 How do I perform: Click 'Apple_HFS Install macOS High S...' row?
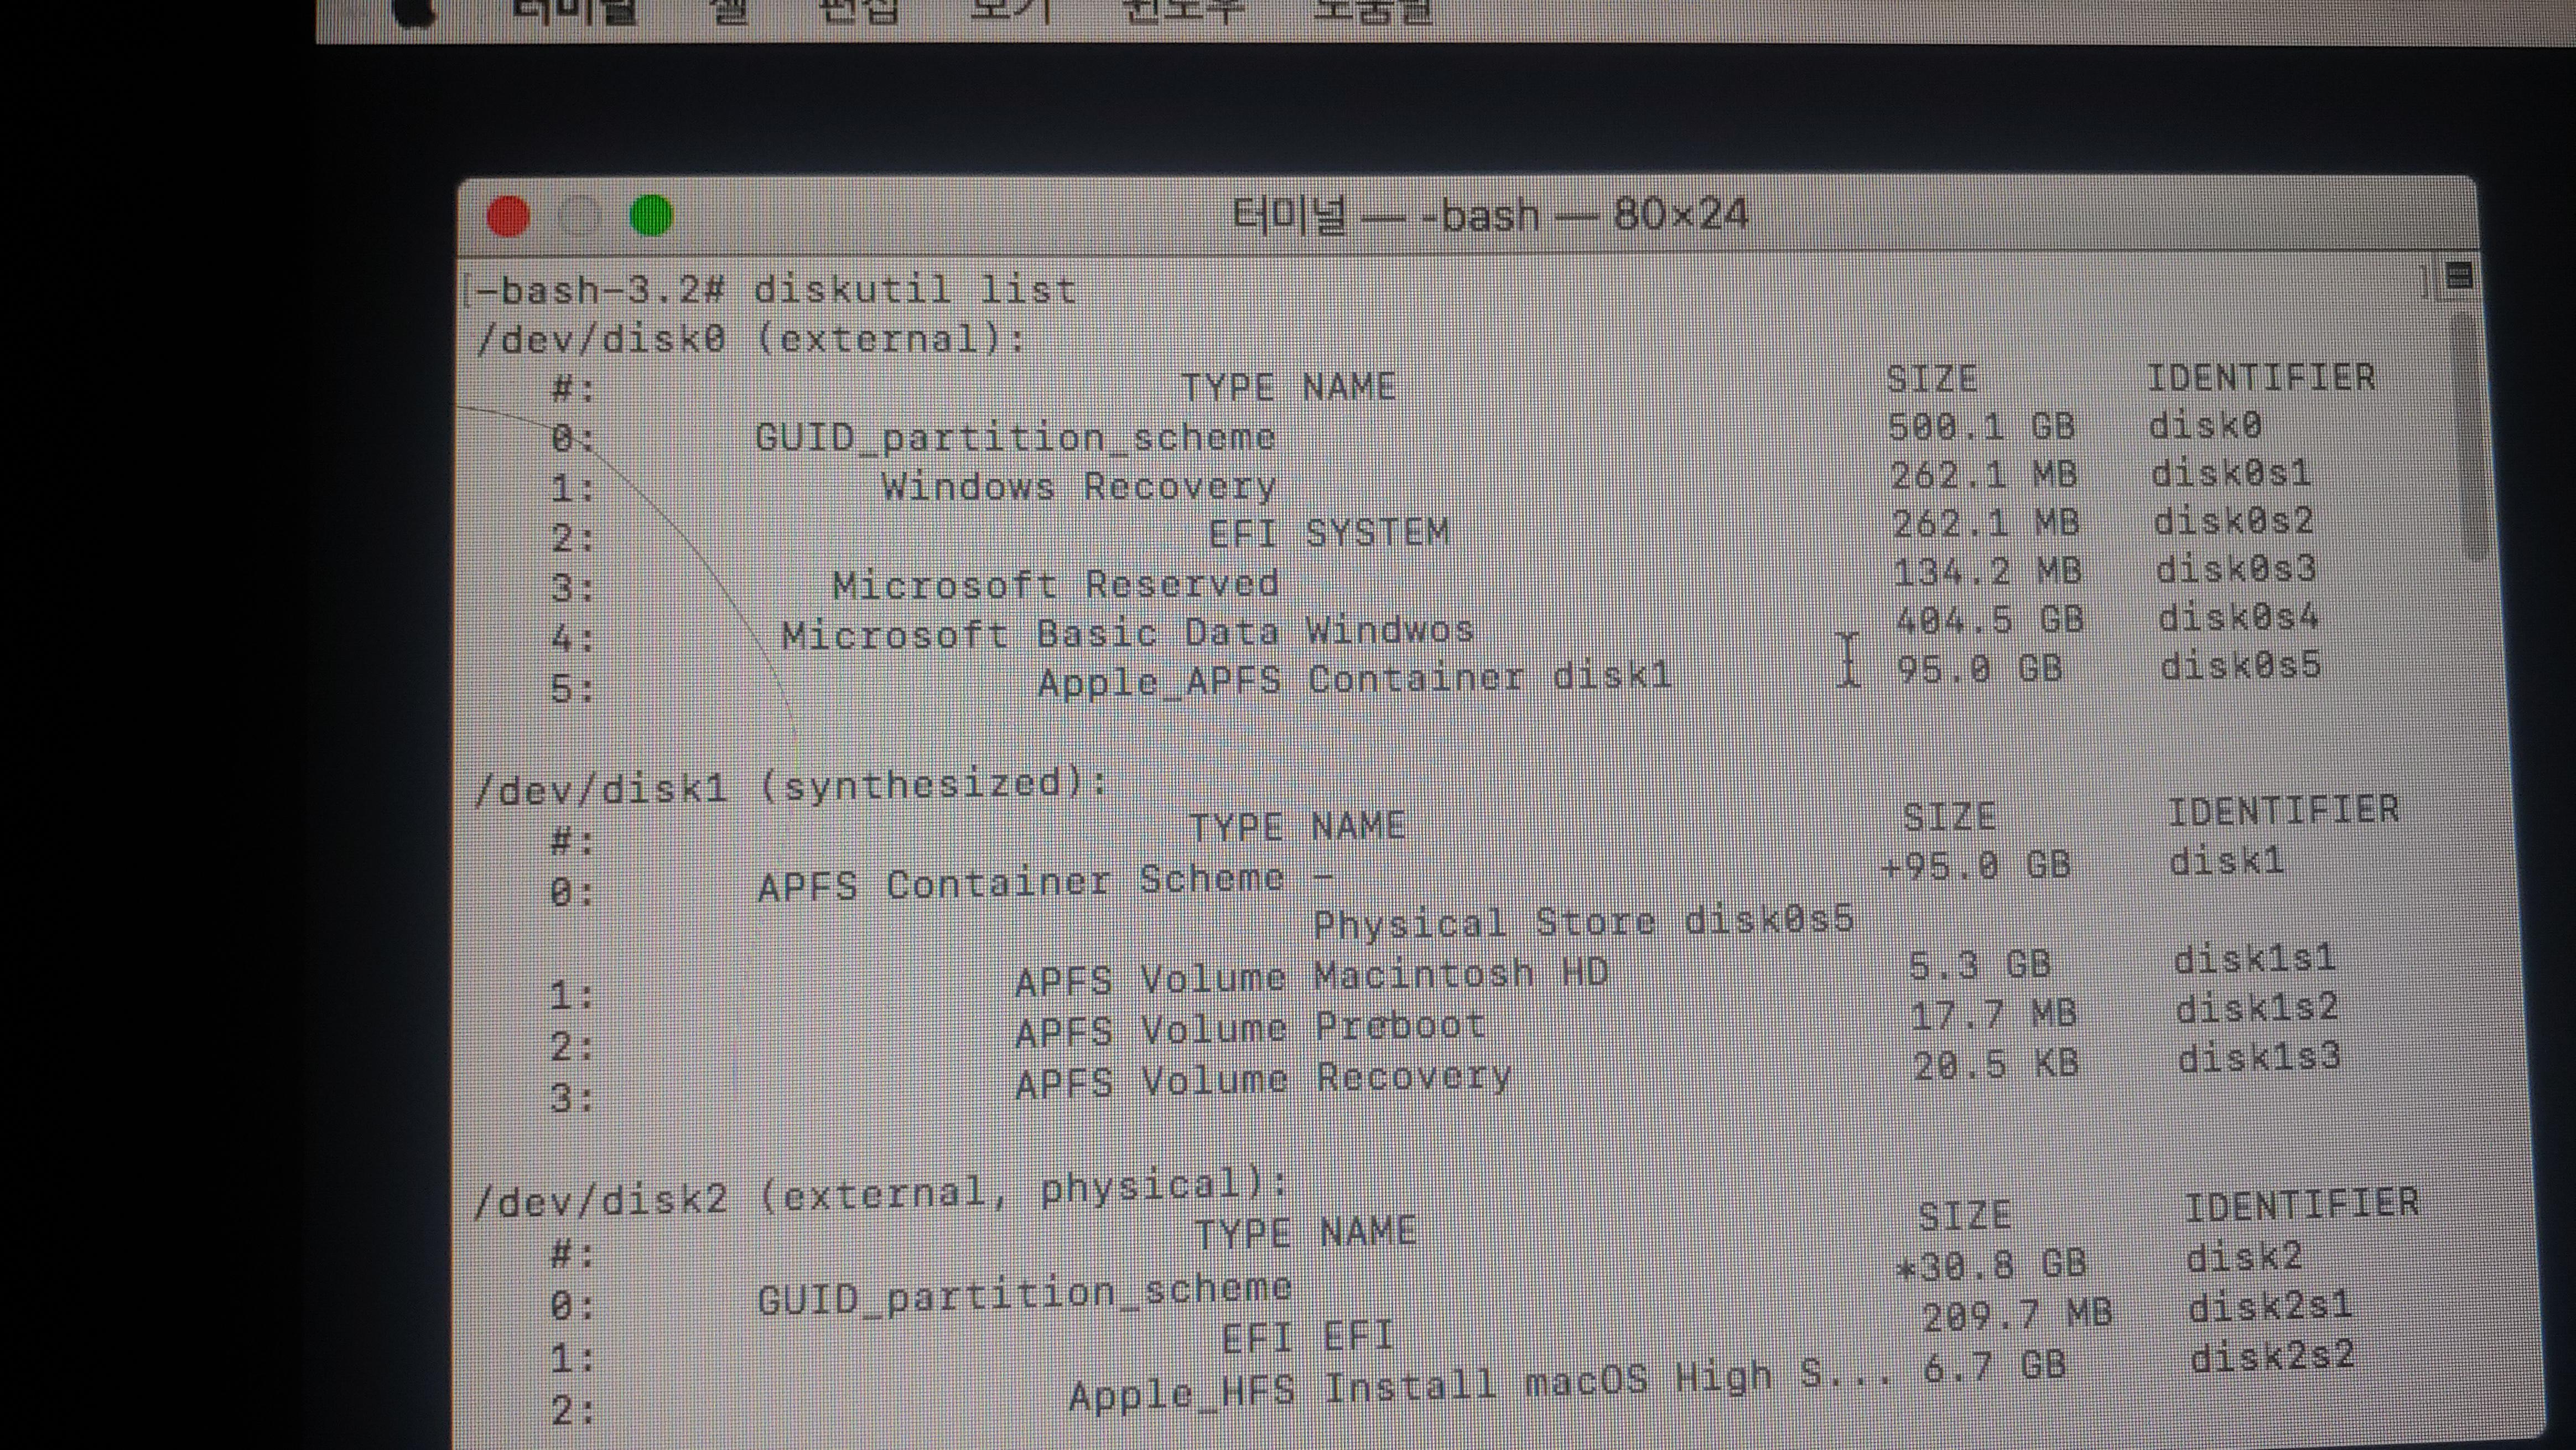(1480, 1386)
